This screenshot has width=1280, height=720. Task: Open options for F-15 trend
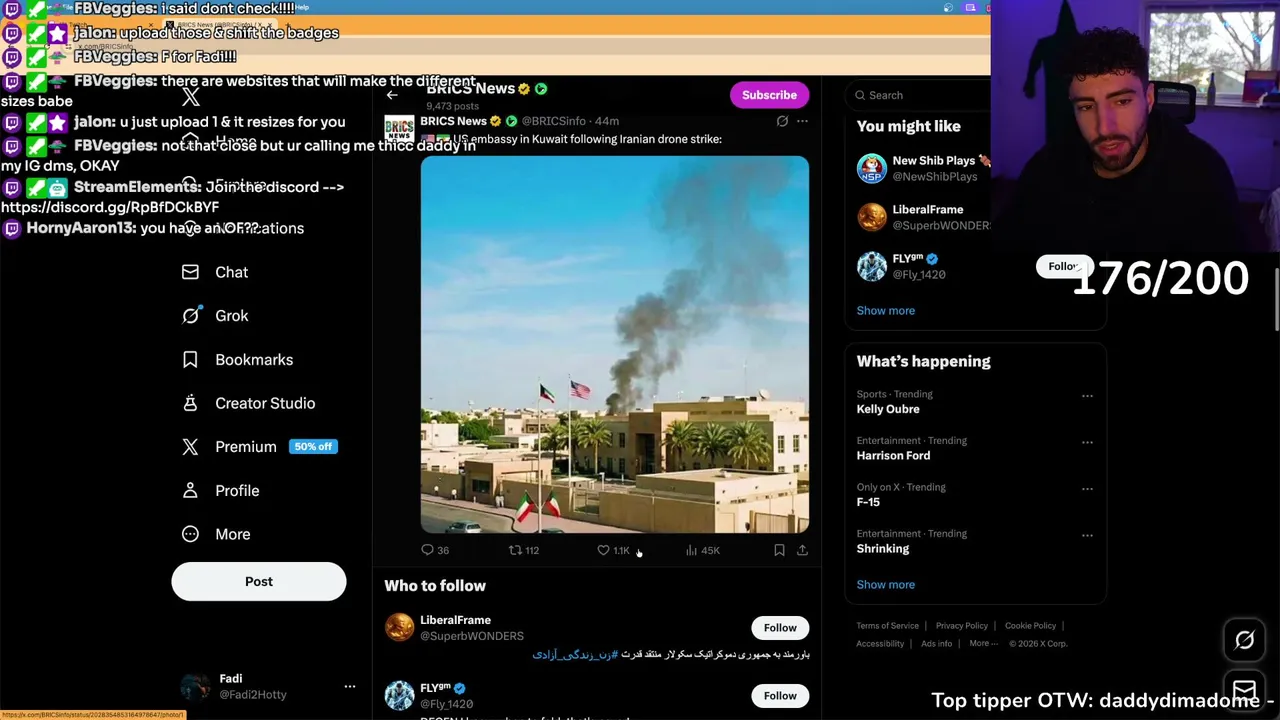tap(1087, 489)
